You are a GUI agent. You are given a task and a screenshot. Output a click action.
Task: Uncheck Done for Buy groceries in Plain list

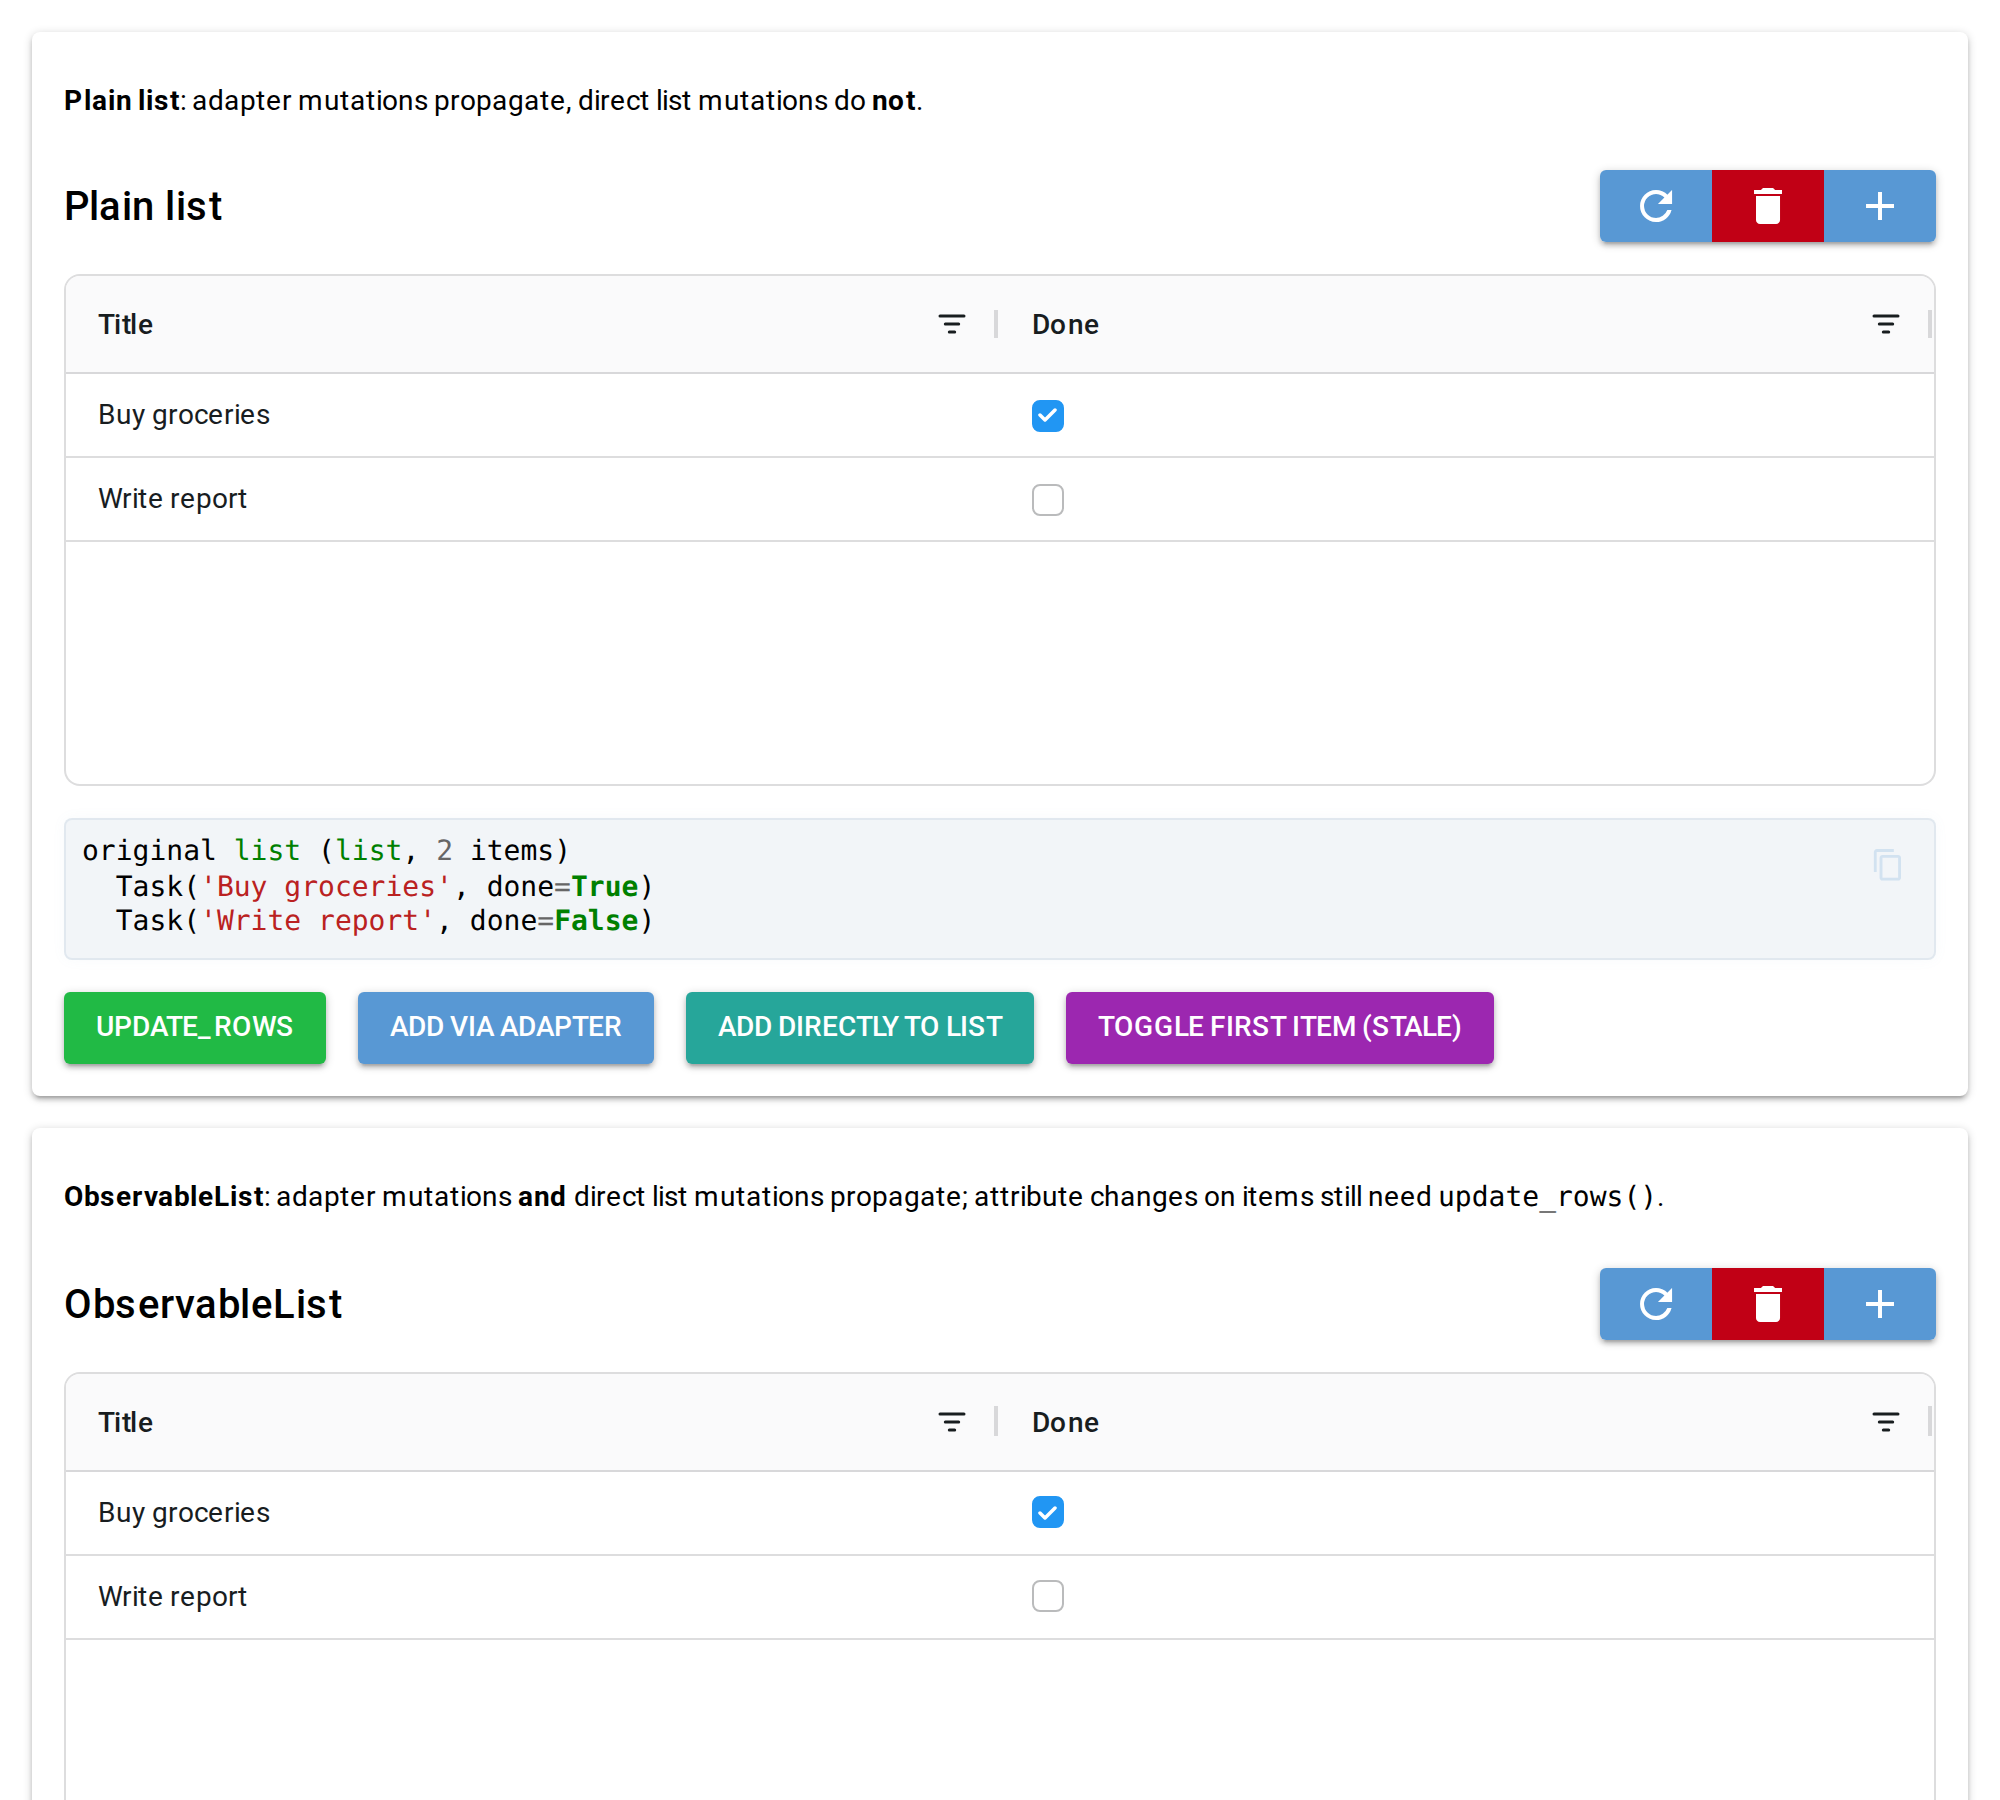click(1048, 415)
